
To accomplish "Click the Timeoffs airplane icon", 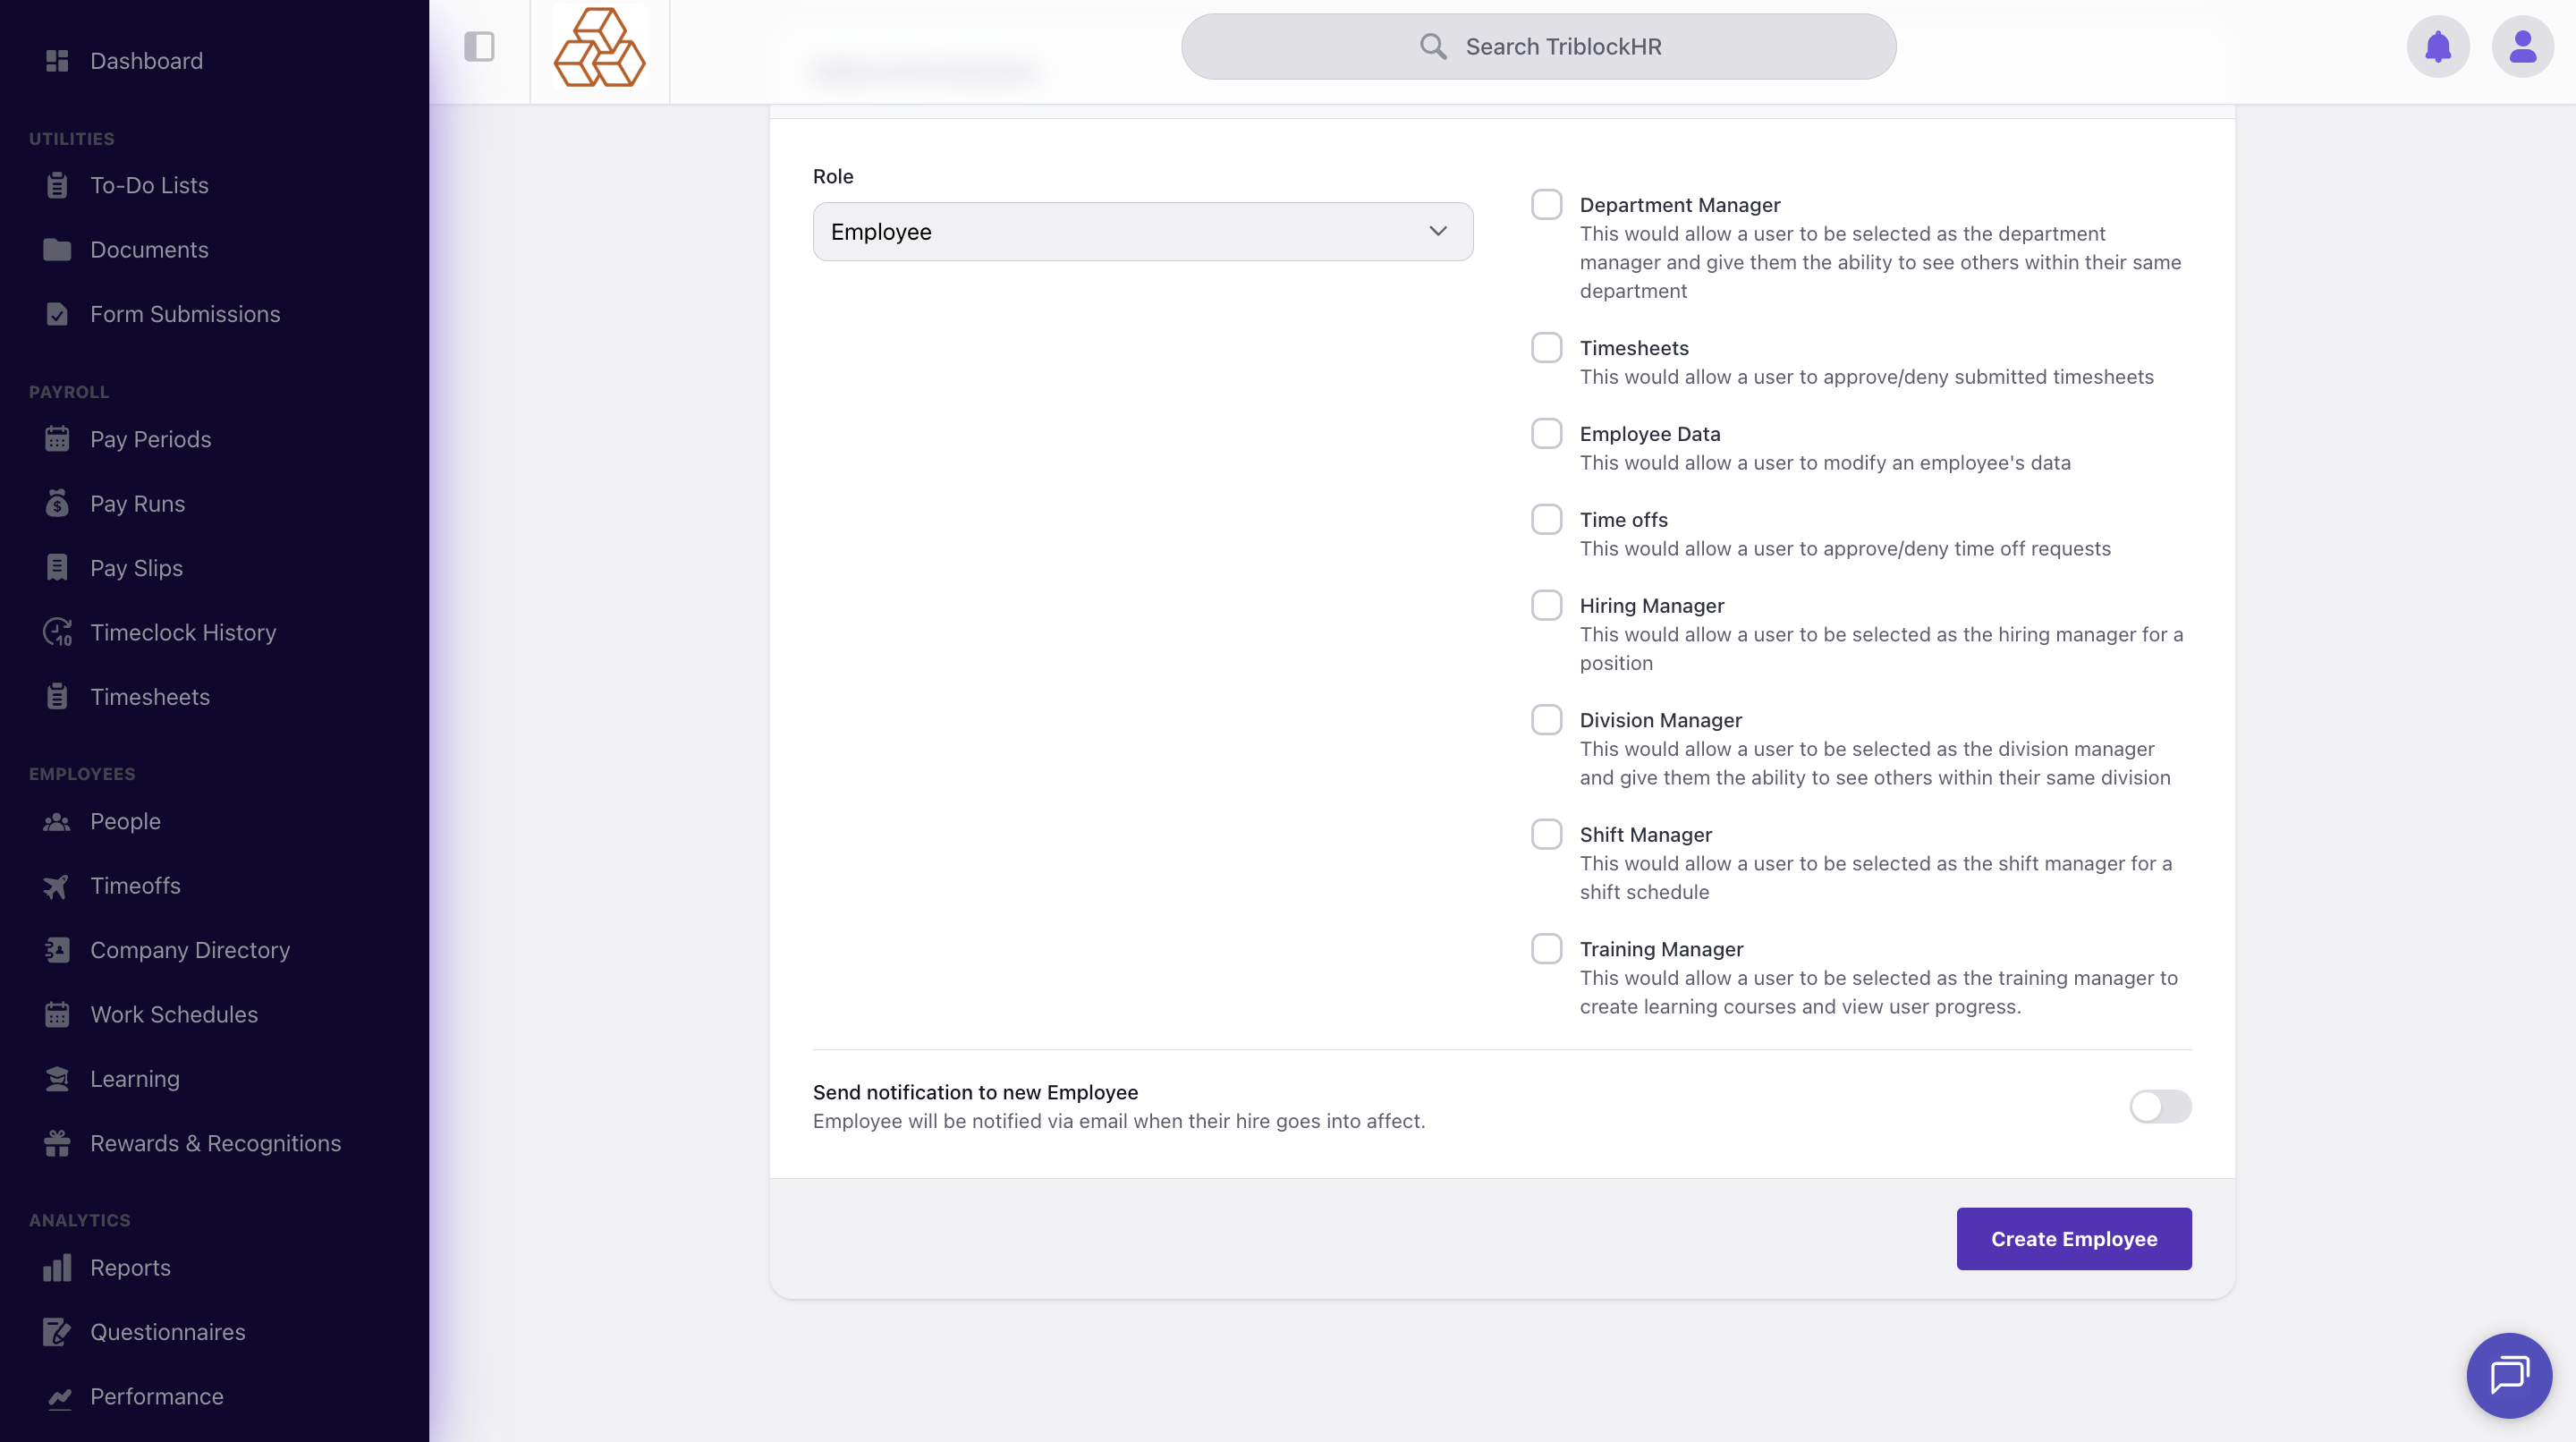I will (x=57, y=886).
